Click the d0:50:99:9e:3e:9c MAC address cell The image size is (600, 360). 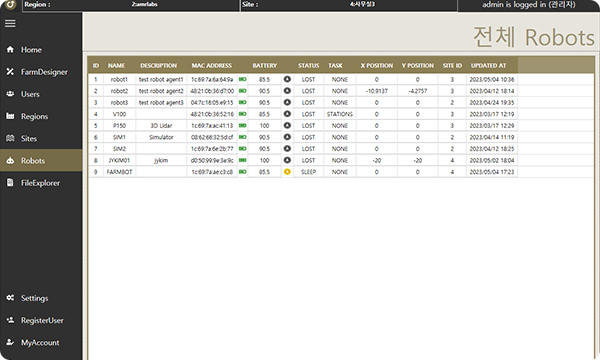(x=212, y=160)
